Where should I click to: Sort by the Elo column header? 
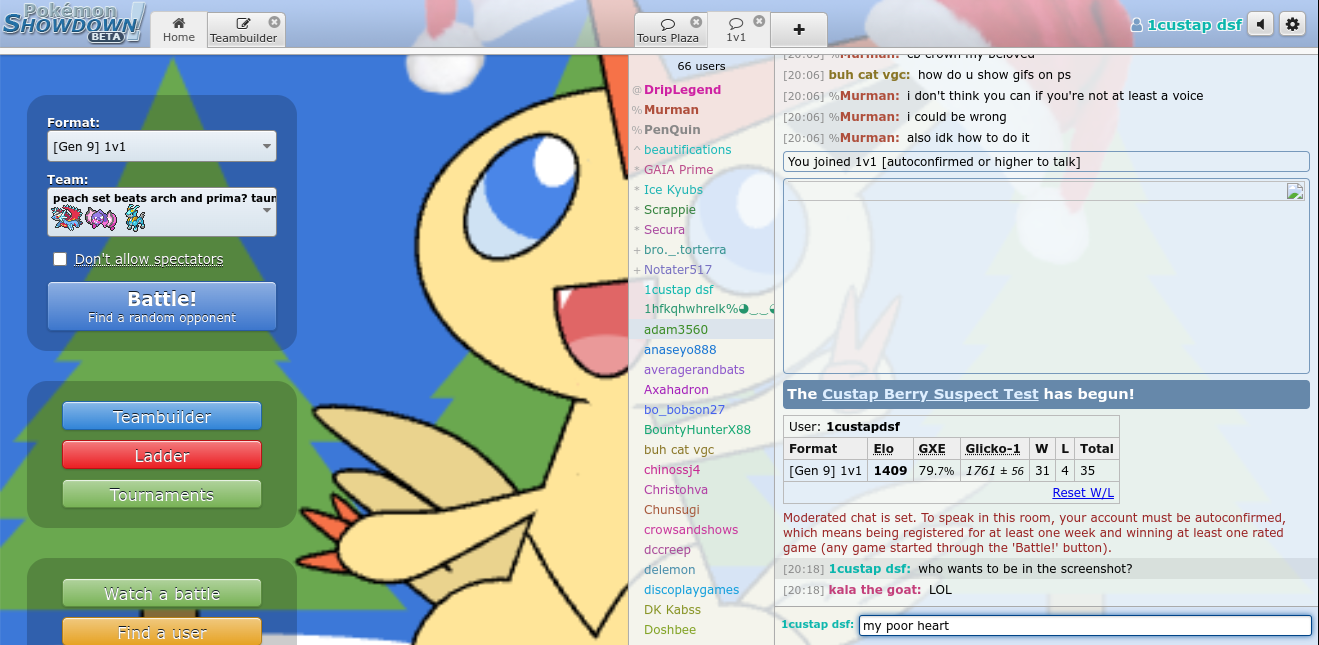point(883,449)
